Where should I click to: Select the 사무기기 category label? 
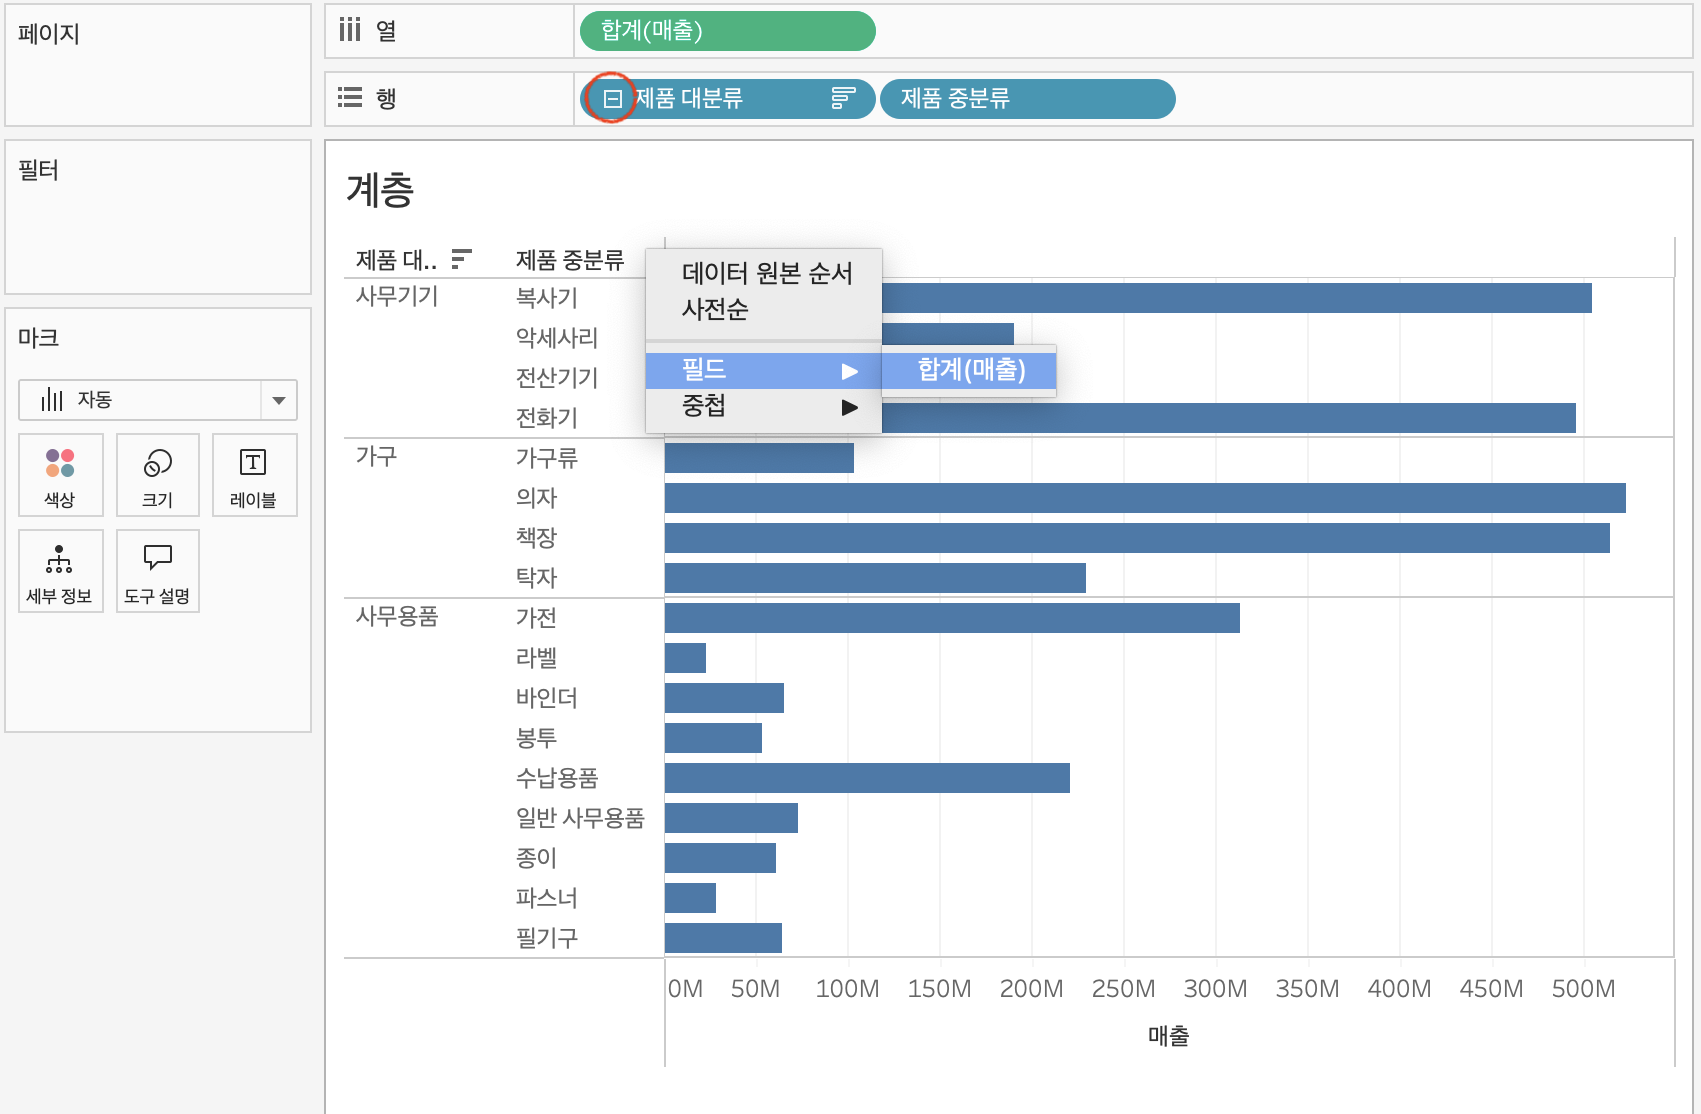coord(397,296)
